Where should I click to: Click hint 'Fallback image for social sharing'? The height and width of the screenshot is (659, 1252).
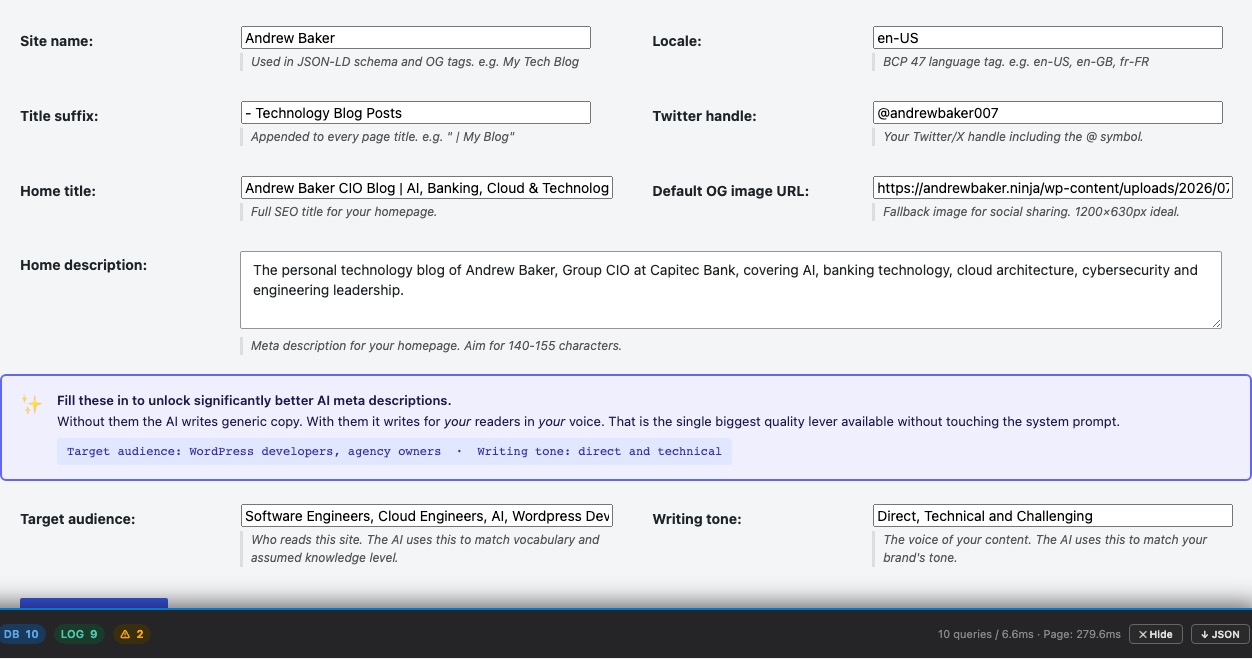(x=1031, y=212)
